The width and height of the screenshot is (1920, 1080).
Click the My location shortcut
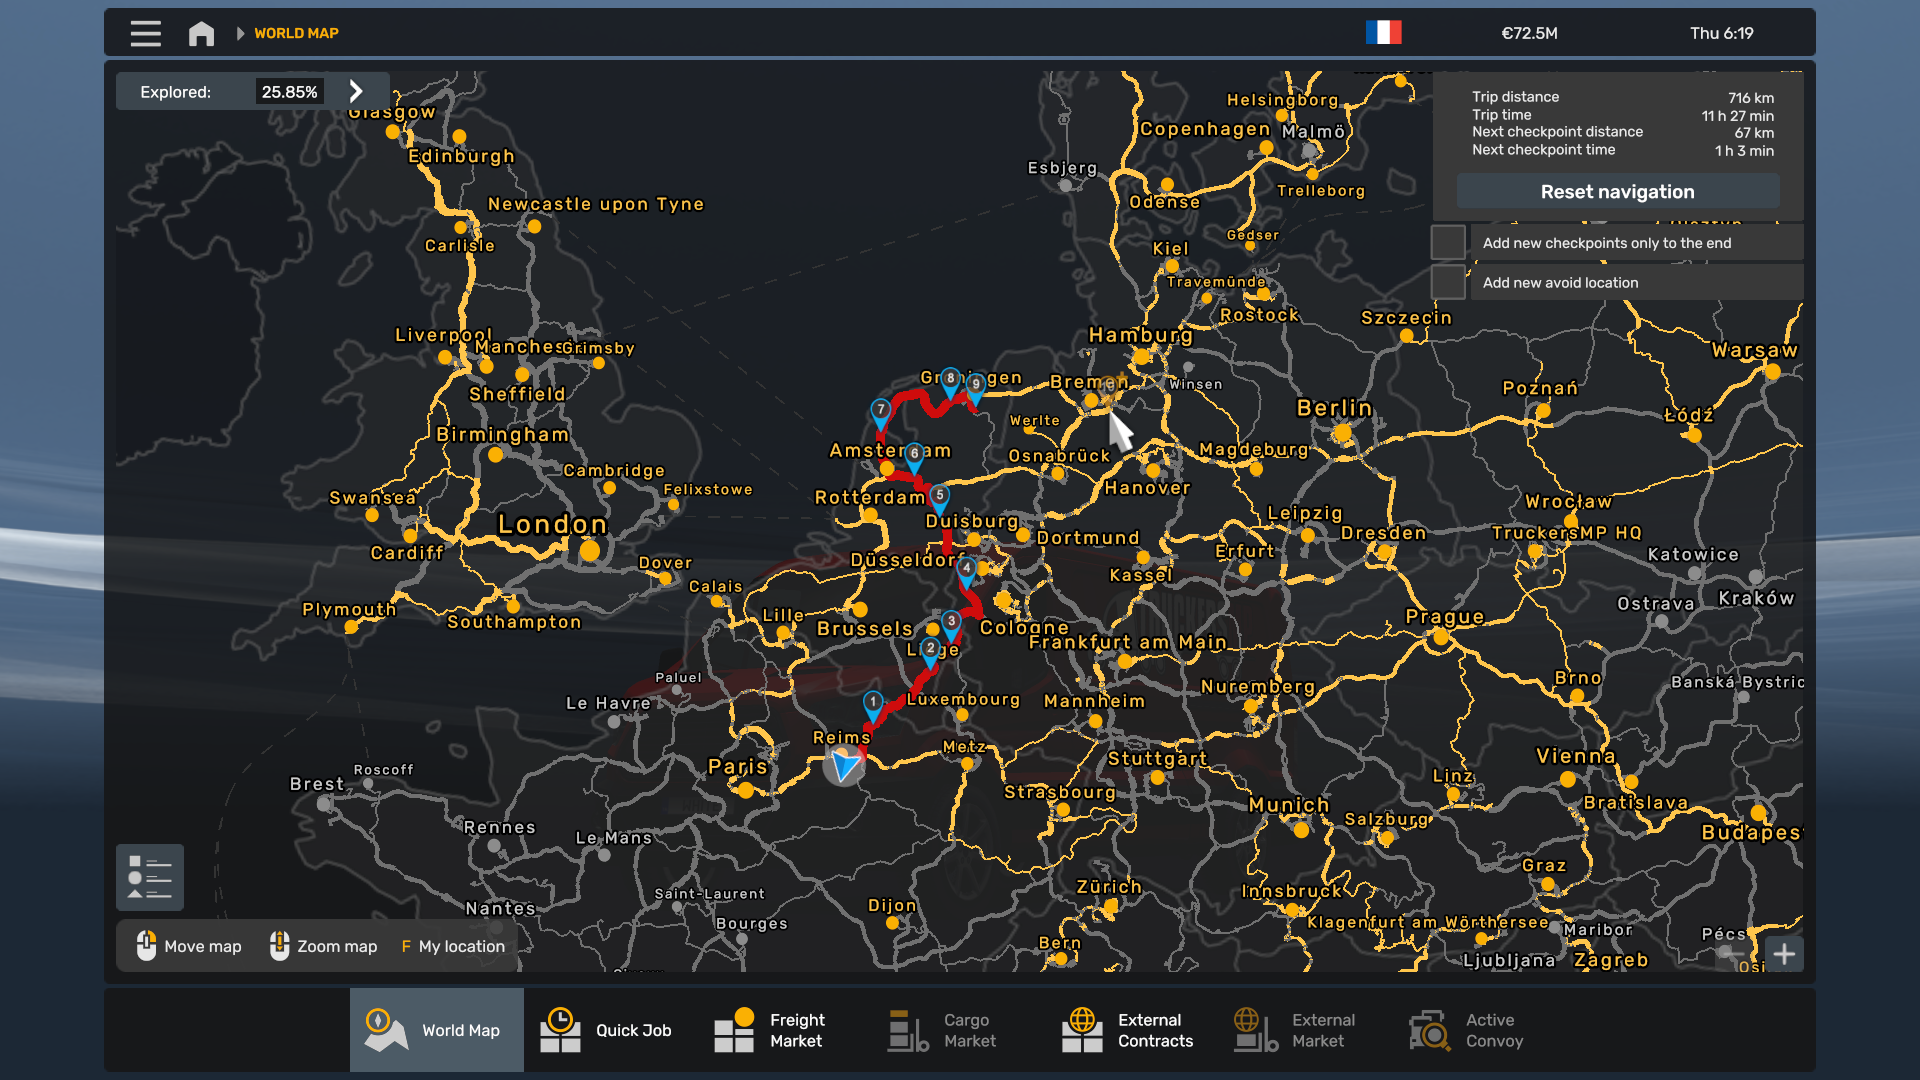tap(453, 946)
